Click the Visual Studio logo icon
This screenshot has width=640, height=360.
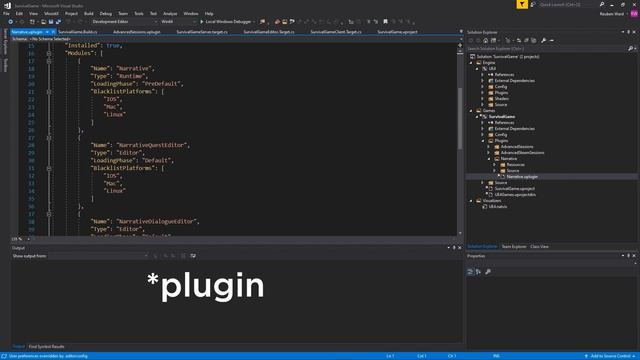(7, 5)
